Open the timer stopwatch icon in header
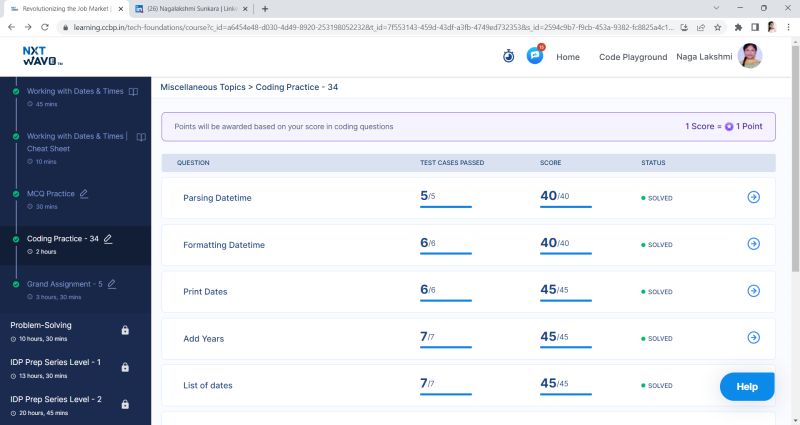Screen dimensions: 800x425 [508, 56]
